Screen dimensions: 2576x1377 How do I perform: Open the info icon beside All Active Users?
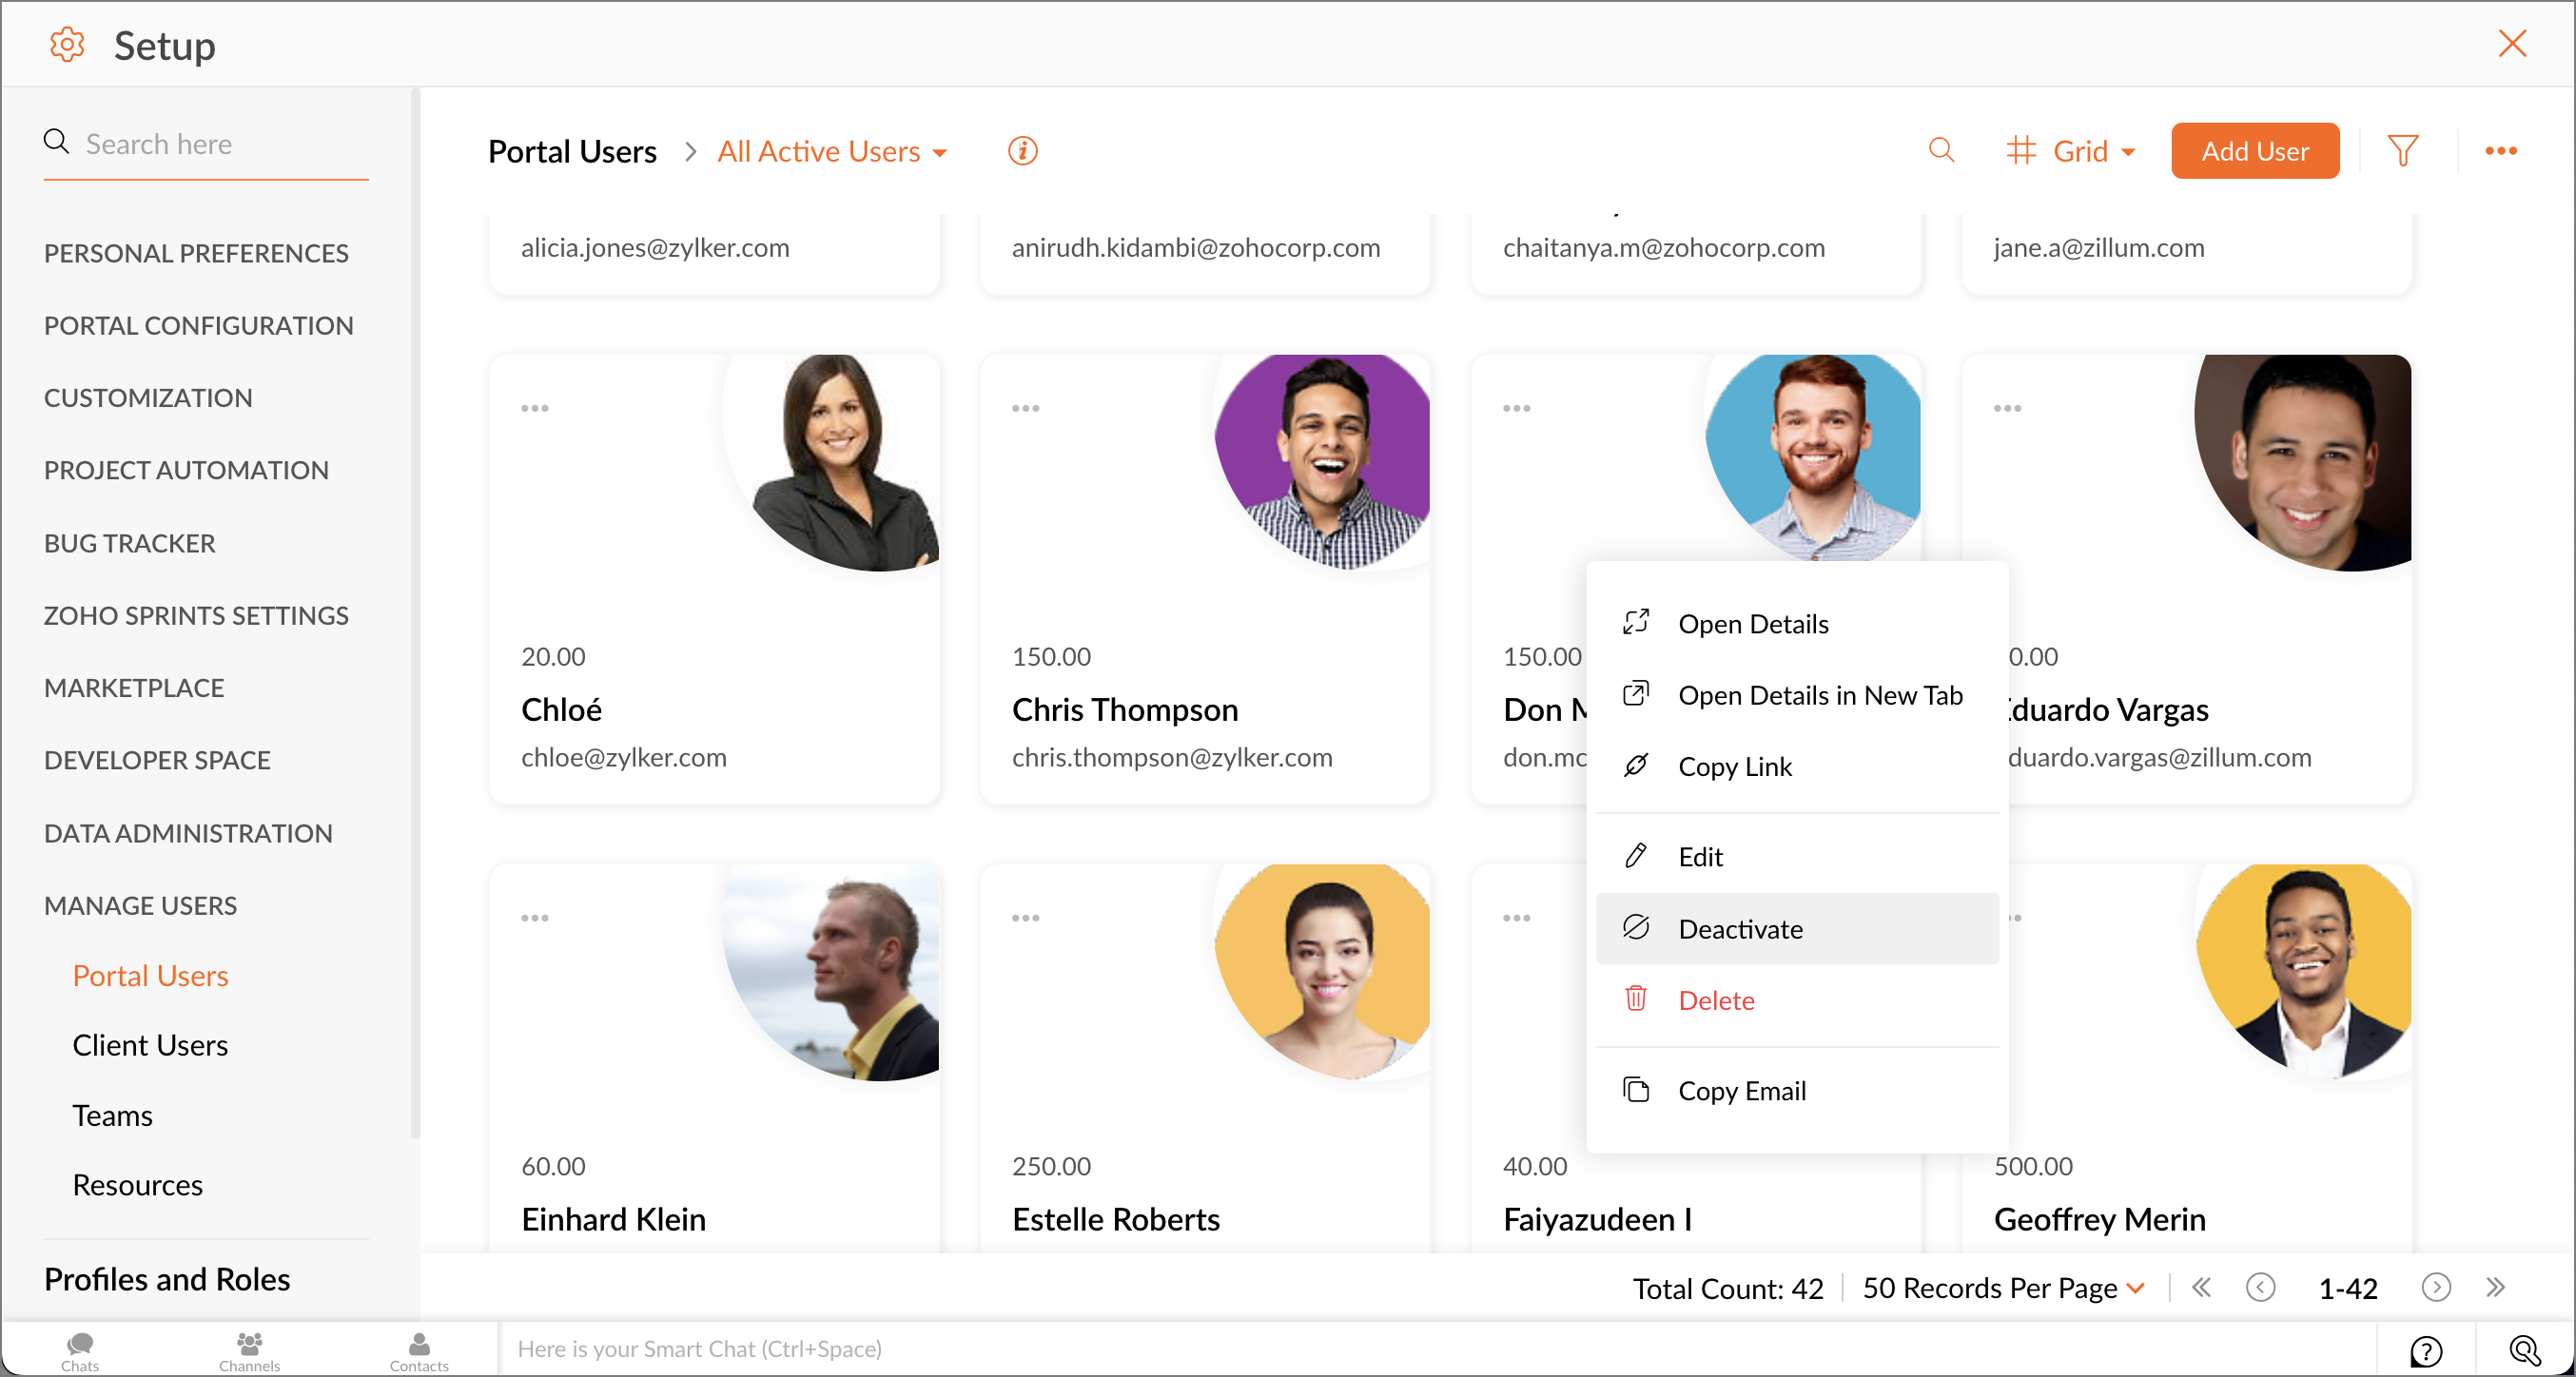click(1022, 151)
